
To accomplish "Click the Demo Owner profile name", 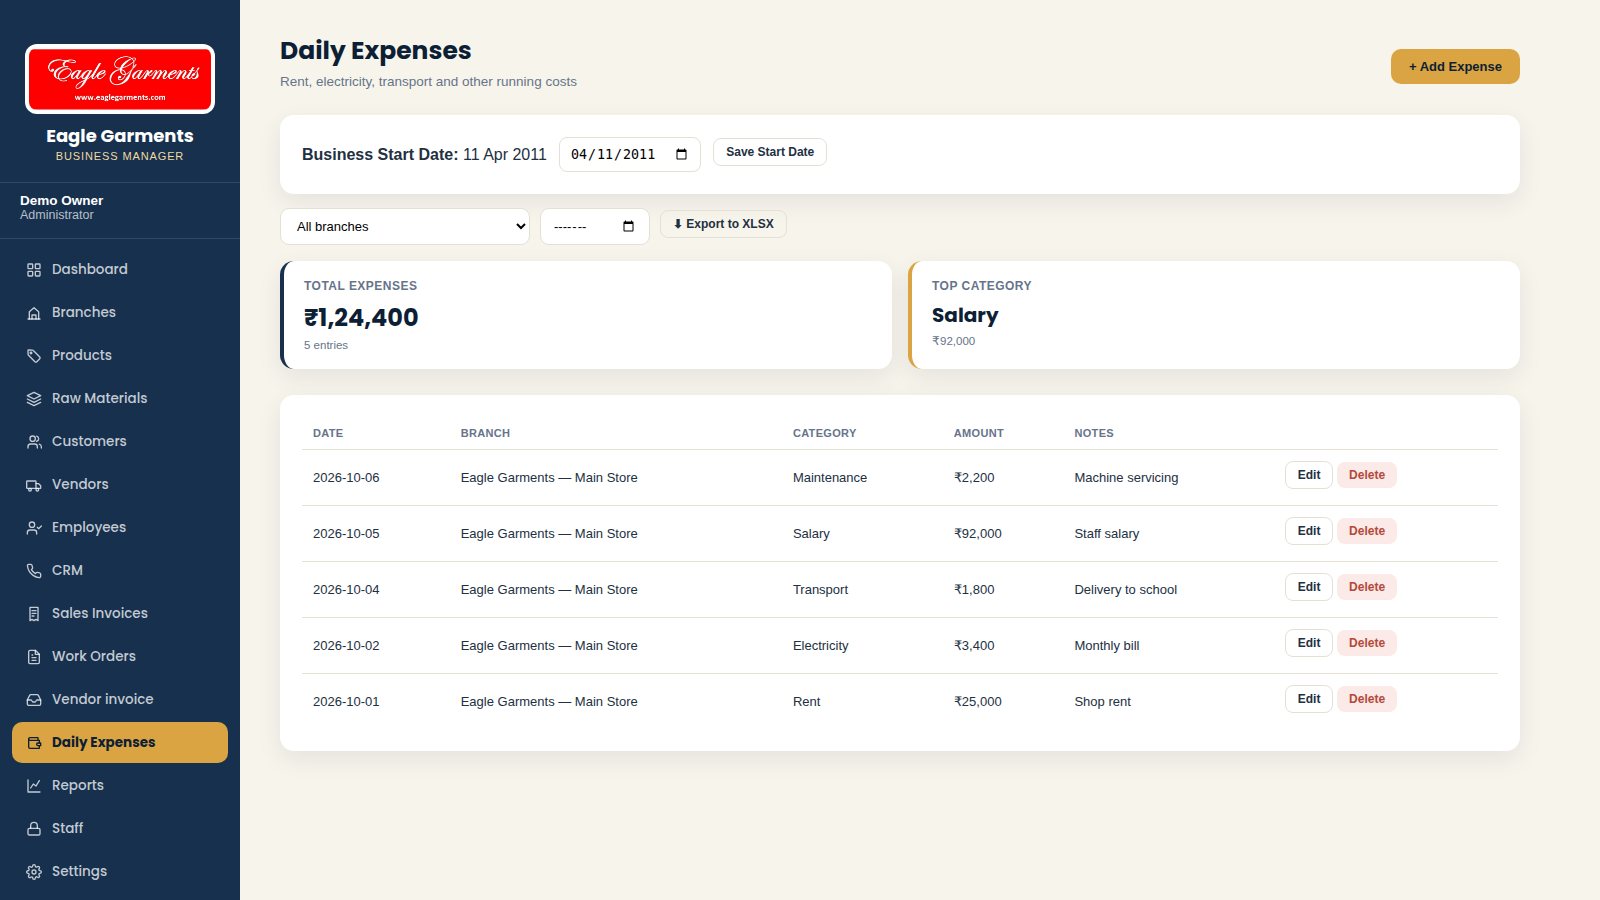I will point(61,200).
